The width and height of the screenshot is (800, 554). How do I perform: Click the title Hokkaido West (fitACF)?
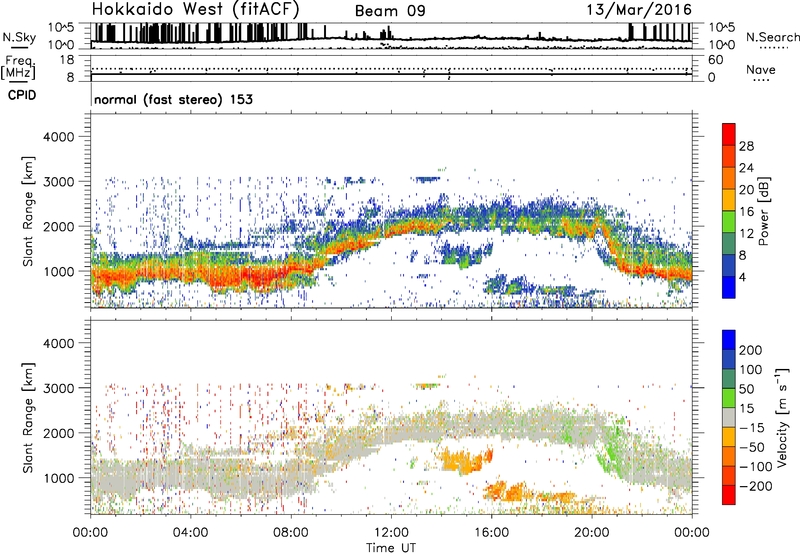coord(195,9)
